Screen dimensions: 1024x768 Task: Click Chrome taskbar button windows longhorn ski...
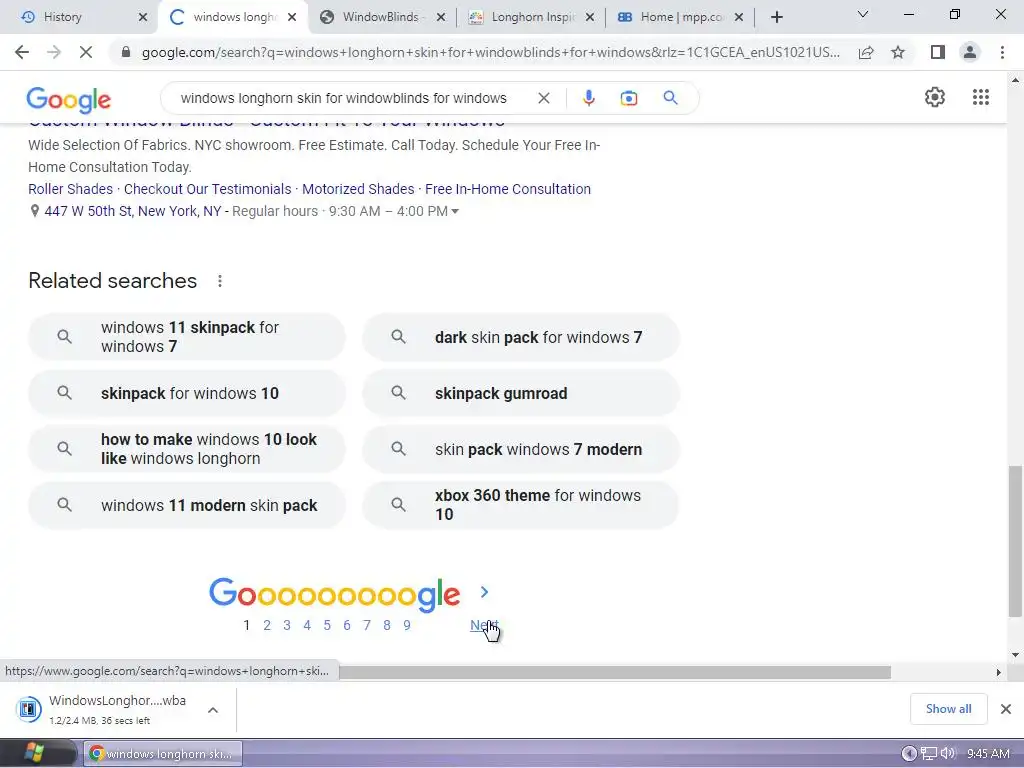pos(163,754)
